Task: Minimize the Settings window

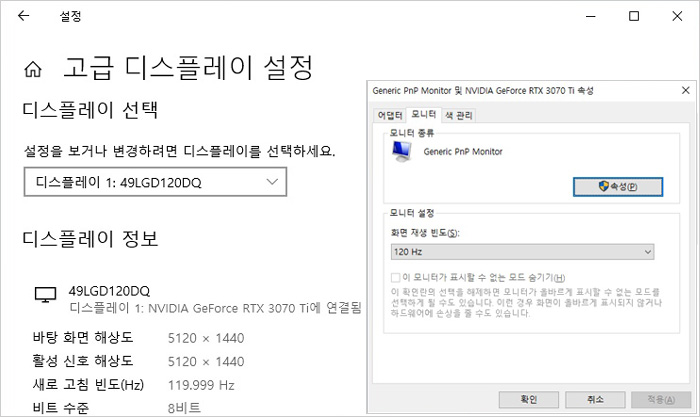Action: (x=587, y=17)
